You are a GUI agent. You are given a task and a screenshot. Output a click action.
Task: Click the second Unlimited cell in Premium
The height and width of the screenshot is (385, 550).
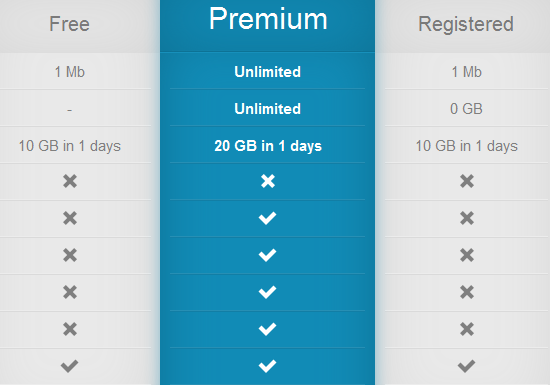(x=268, y=109)
